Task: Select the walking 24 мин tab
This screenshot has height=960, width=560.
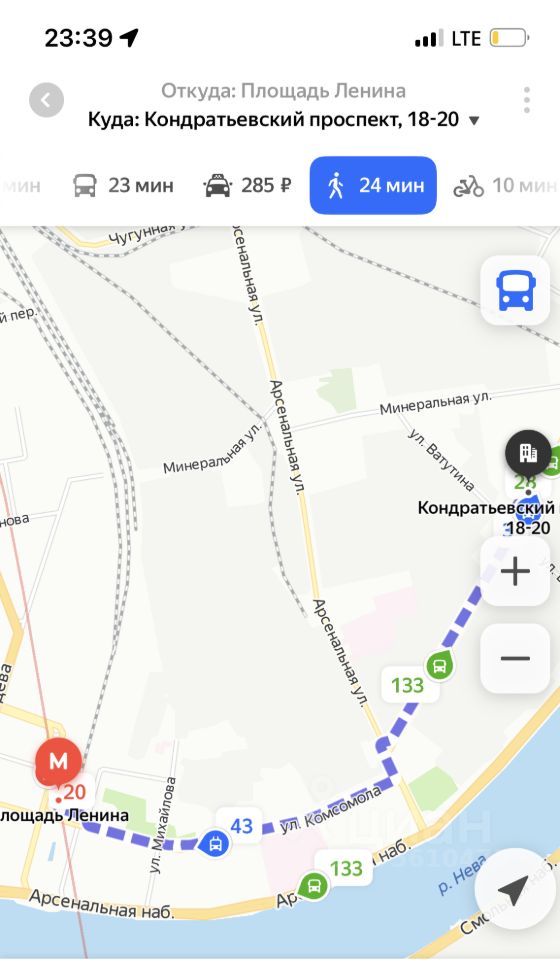Action: pyautogui.click(x=373, y=185)
